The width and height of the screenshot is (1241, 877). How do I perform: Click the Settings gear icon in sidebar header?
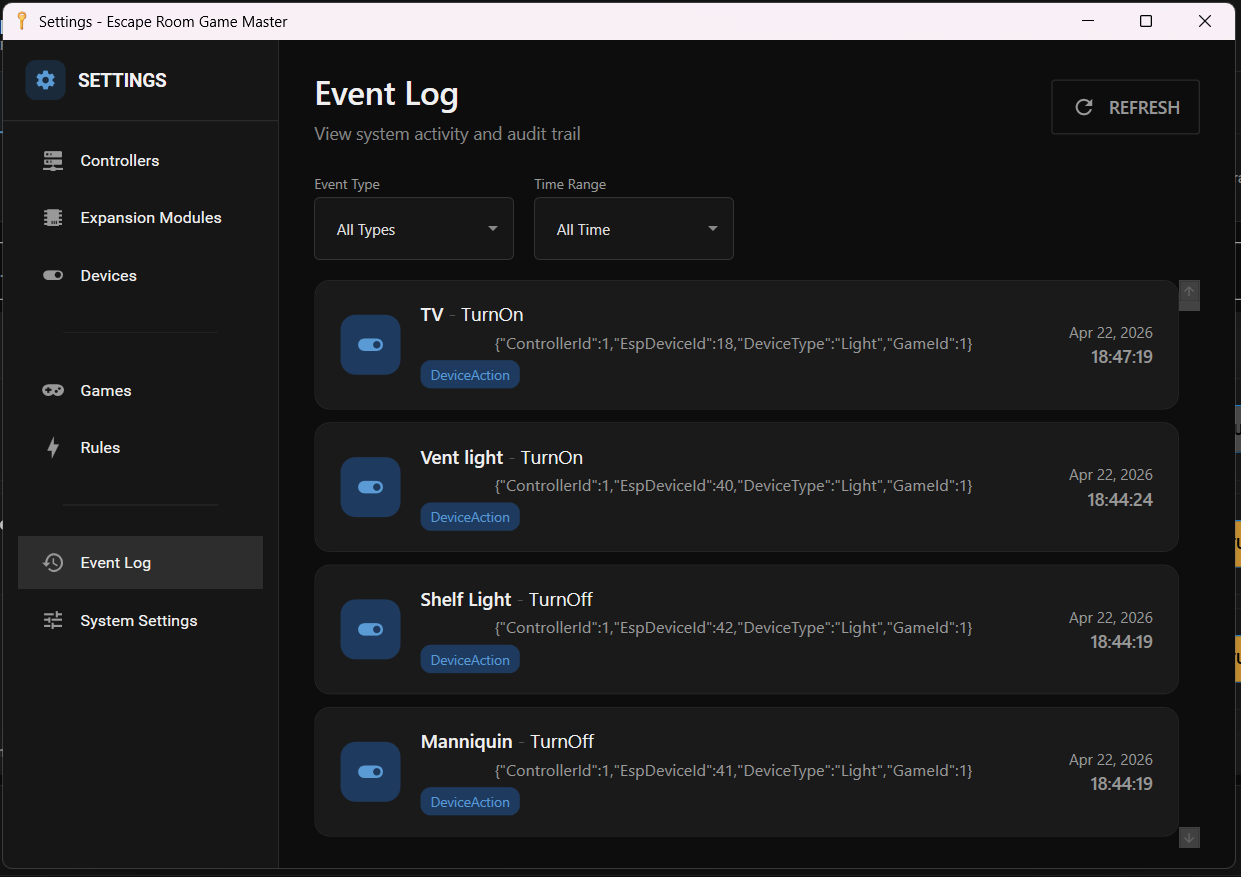click(x=45, y=80)
